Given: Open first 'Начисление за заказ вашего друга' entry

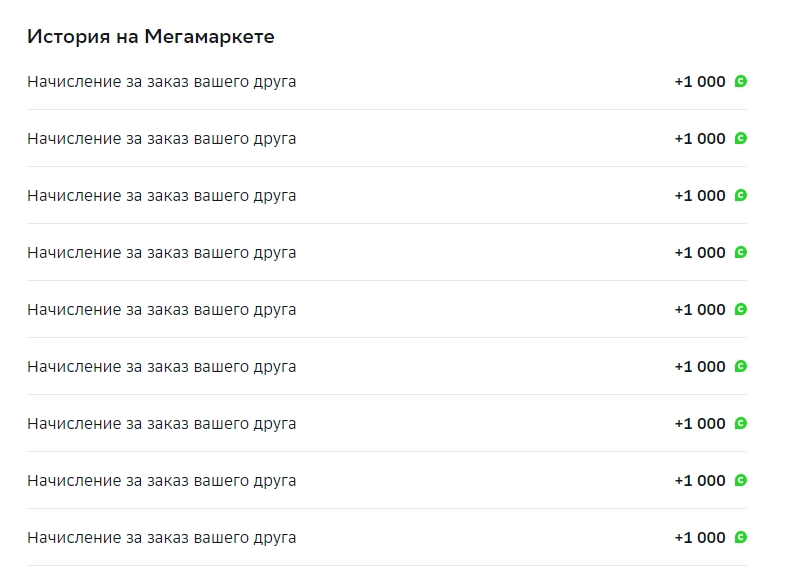Looking at the screenshot, I should pos(387,81).
